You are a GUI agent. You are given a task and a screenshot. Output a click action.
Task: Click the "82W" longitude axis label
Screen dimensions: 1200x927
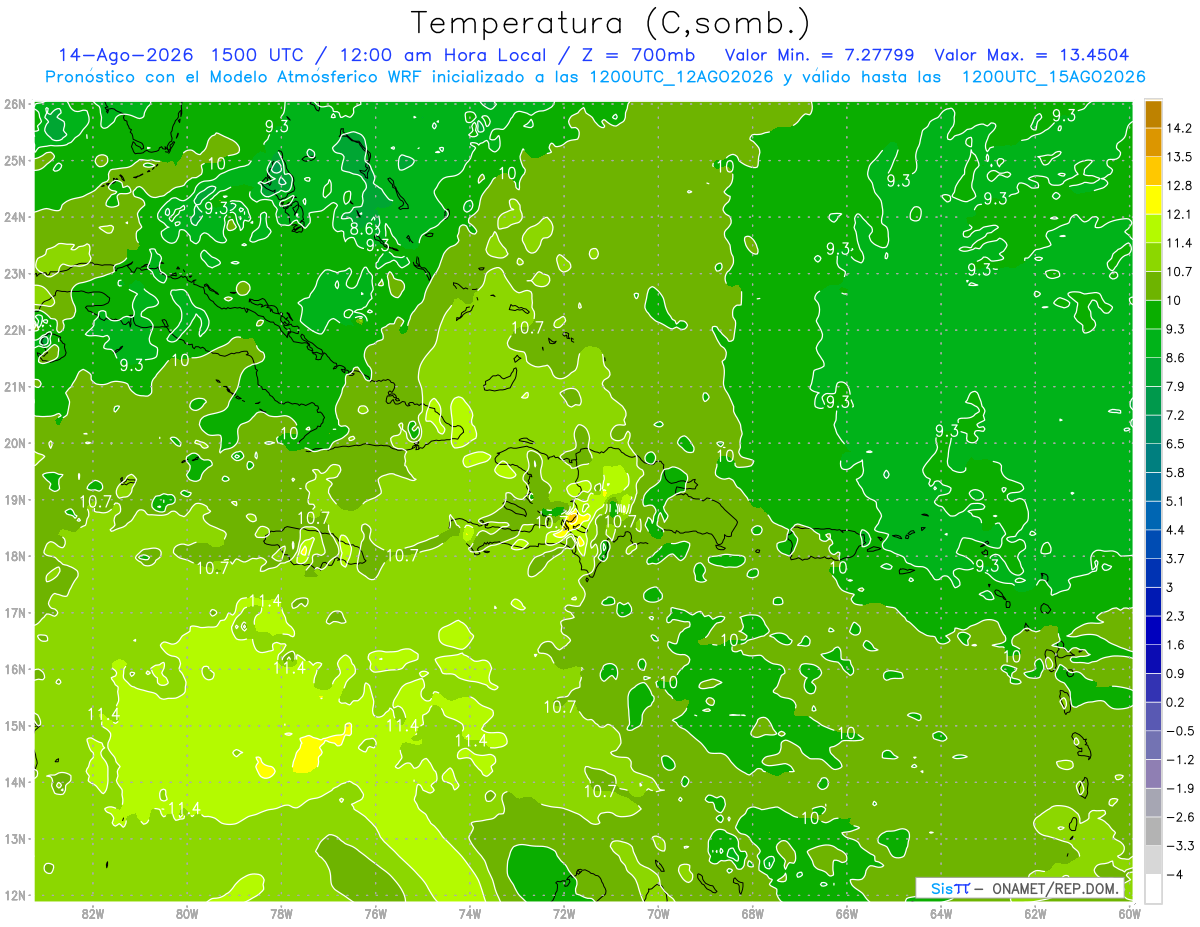92,913
